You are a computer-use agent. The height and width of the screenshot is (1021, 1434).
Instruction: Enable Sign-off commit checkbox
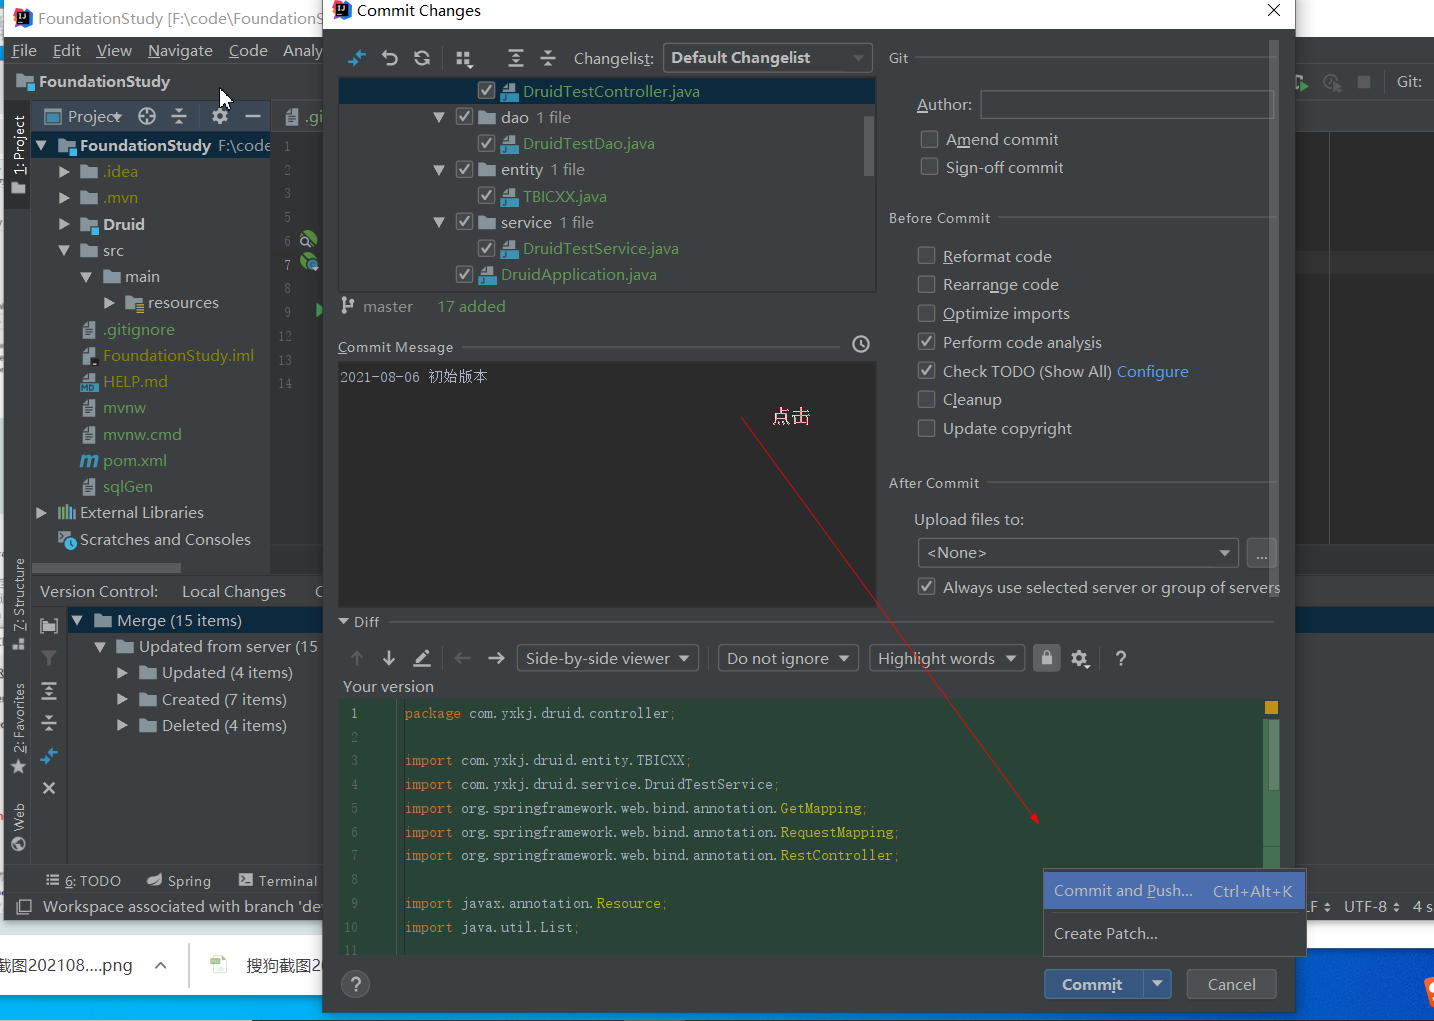929,167
